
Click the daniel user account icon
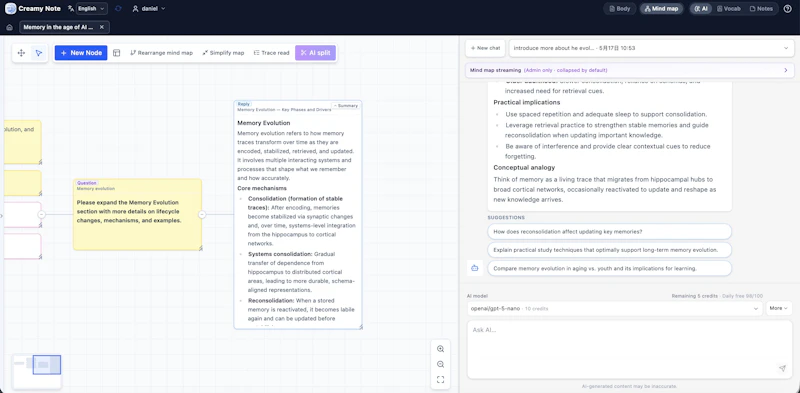135,9
